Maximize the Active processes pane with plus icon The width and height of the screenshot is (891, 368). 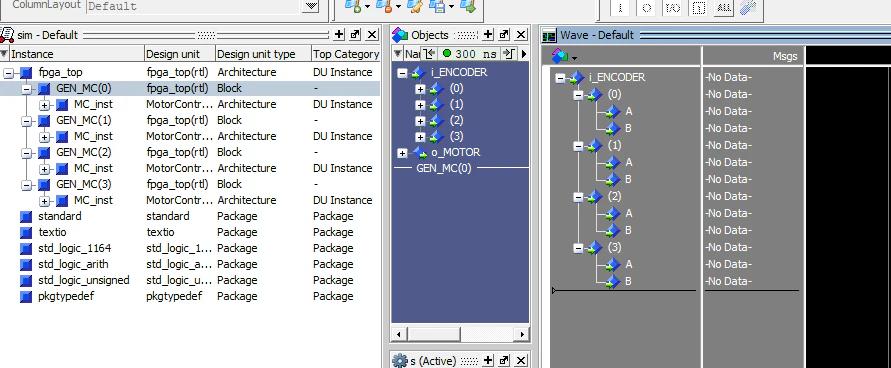pyautogui.click(x=488, y=361)
